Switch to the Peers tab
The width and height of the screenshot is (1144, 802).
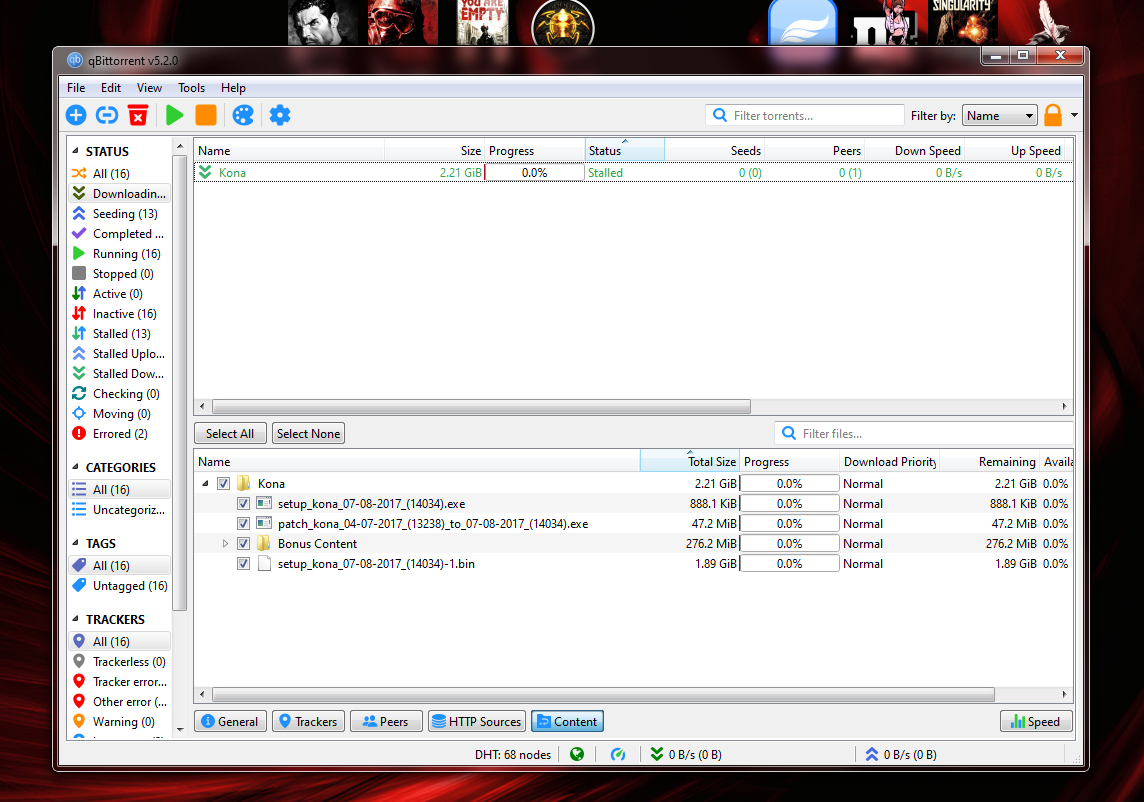386,722
